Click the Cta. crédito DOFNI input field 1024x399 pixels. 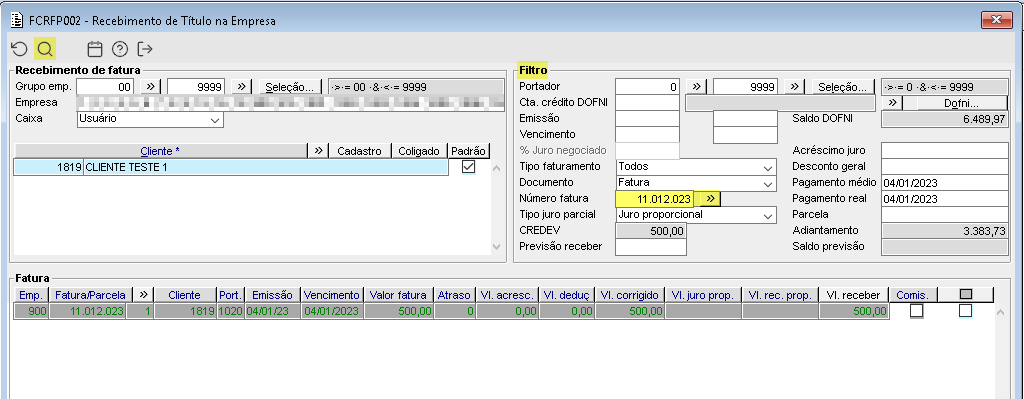click(x=647, y=103)
